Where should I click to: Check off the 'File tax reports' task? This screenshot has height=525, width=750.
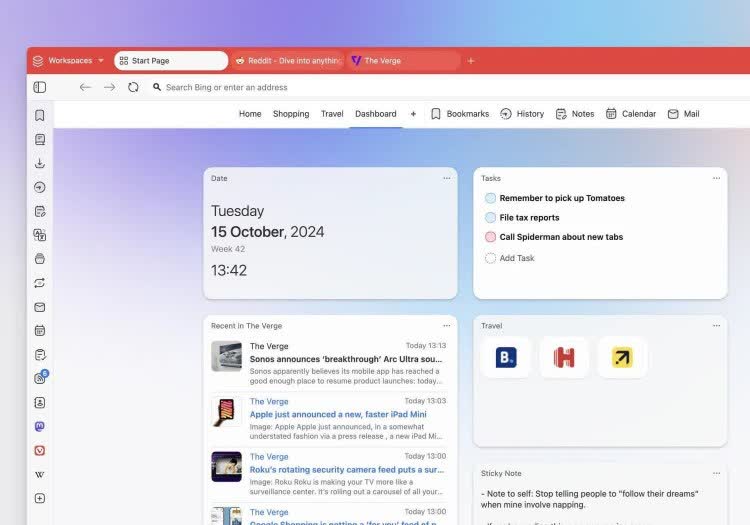tap(490, 217)
